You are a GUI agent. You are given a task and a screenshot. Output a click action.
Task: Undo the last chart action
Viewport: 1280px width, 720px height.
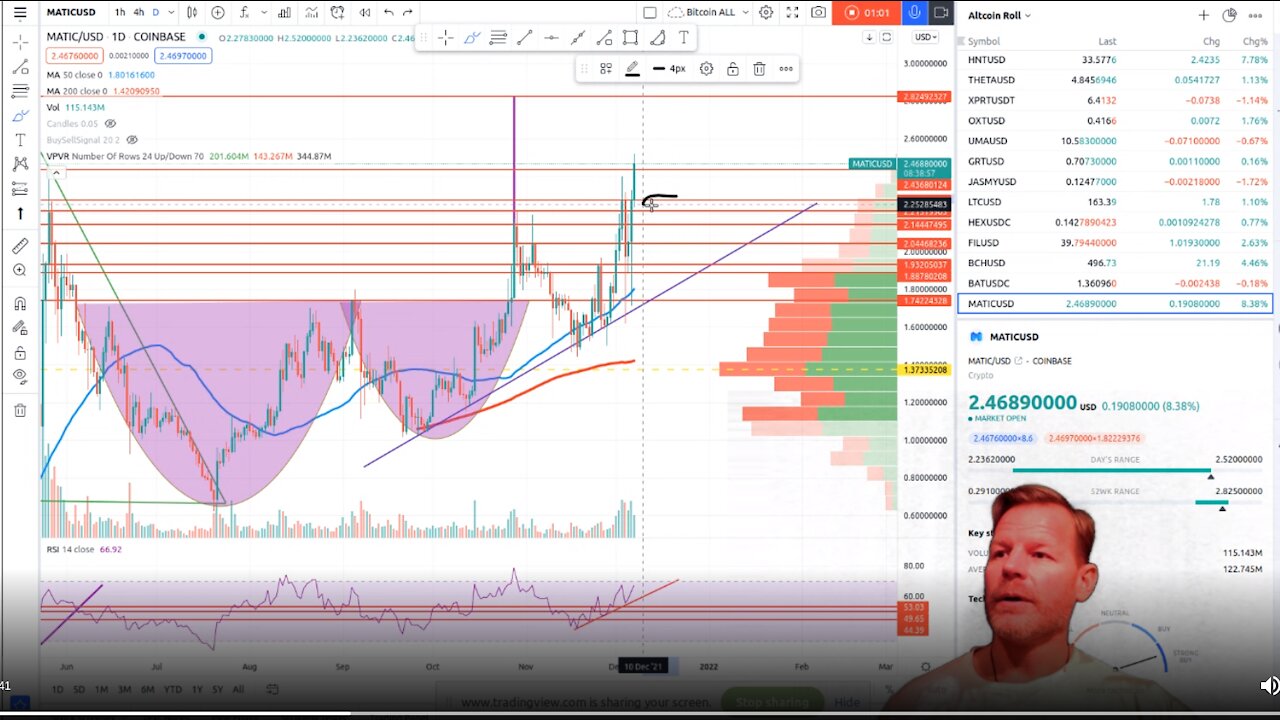[x=389, y=12]
